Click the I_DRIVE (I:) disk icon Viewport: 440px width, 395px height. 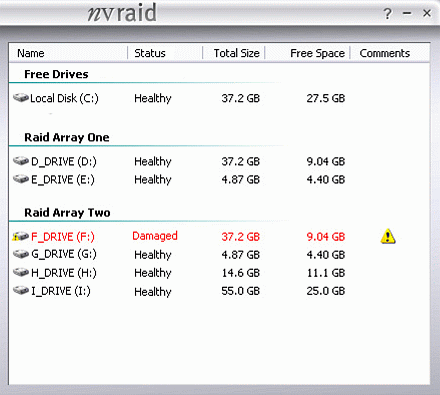(x=21, y=290)
